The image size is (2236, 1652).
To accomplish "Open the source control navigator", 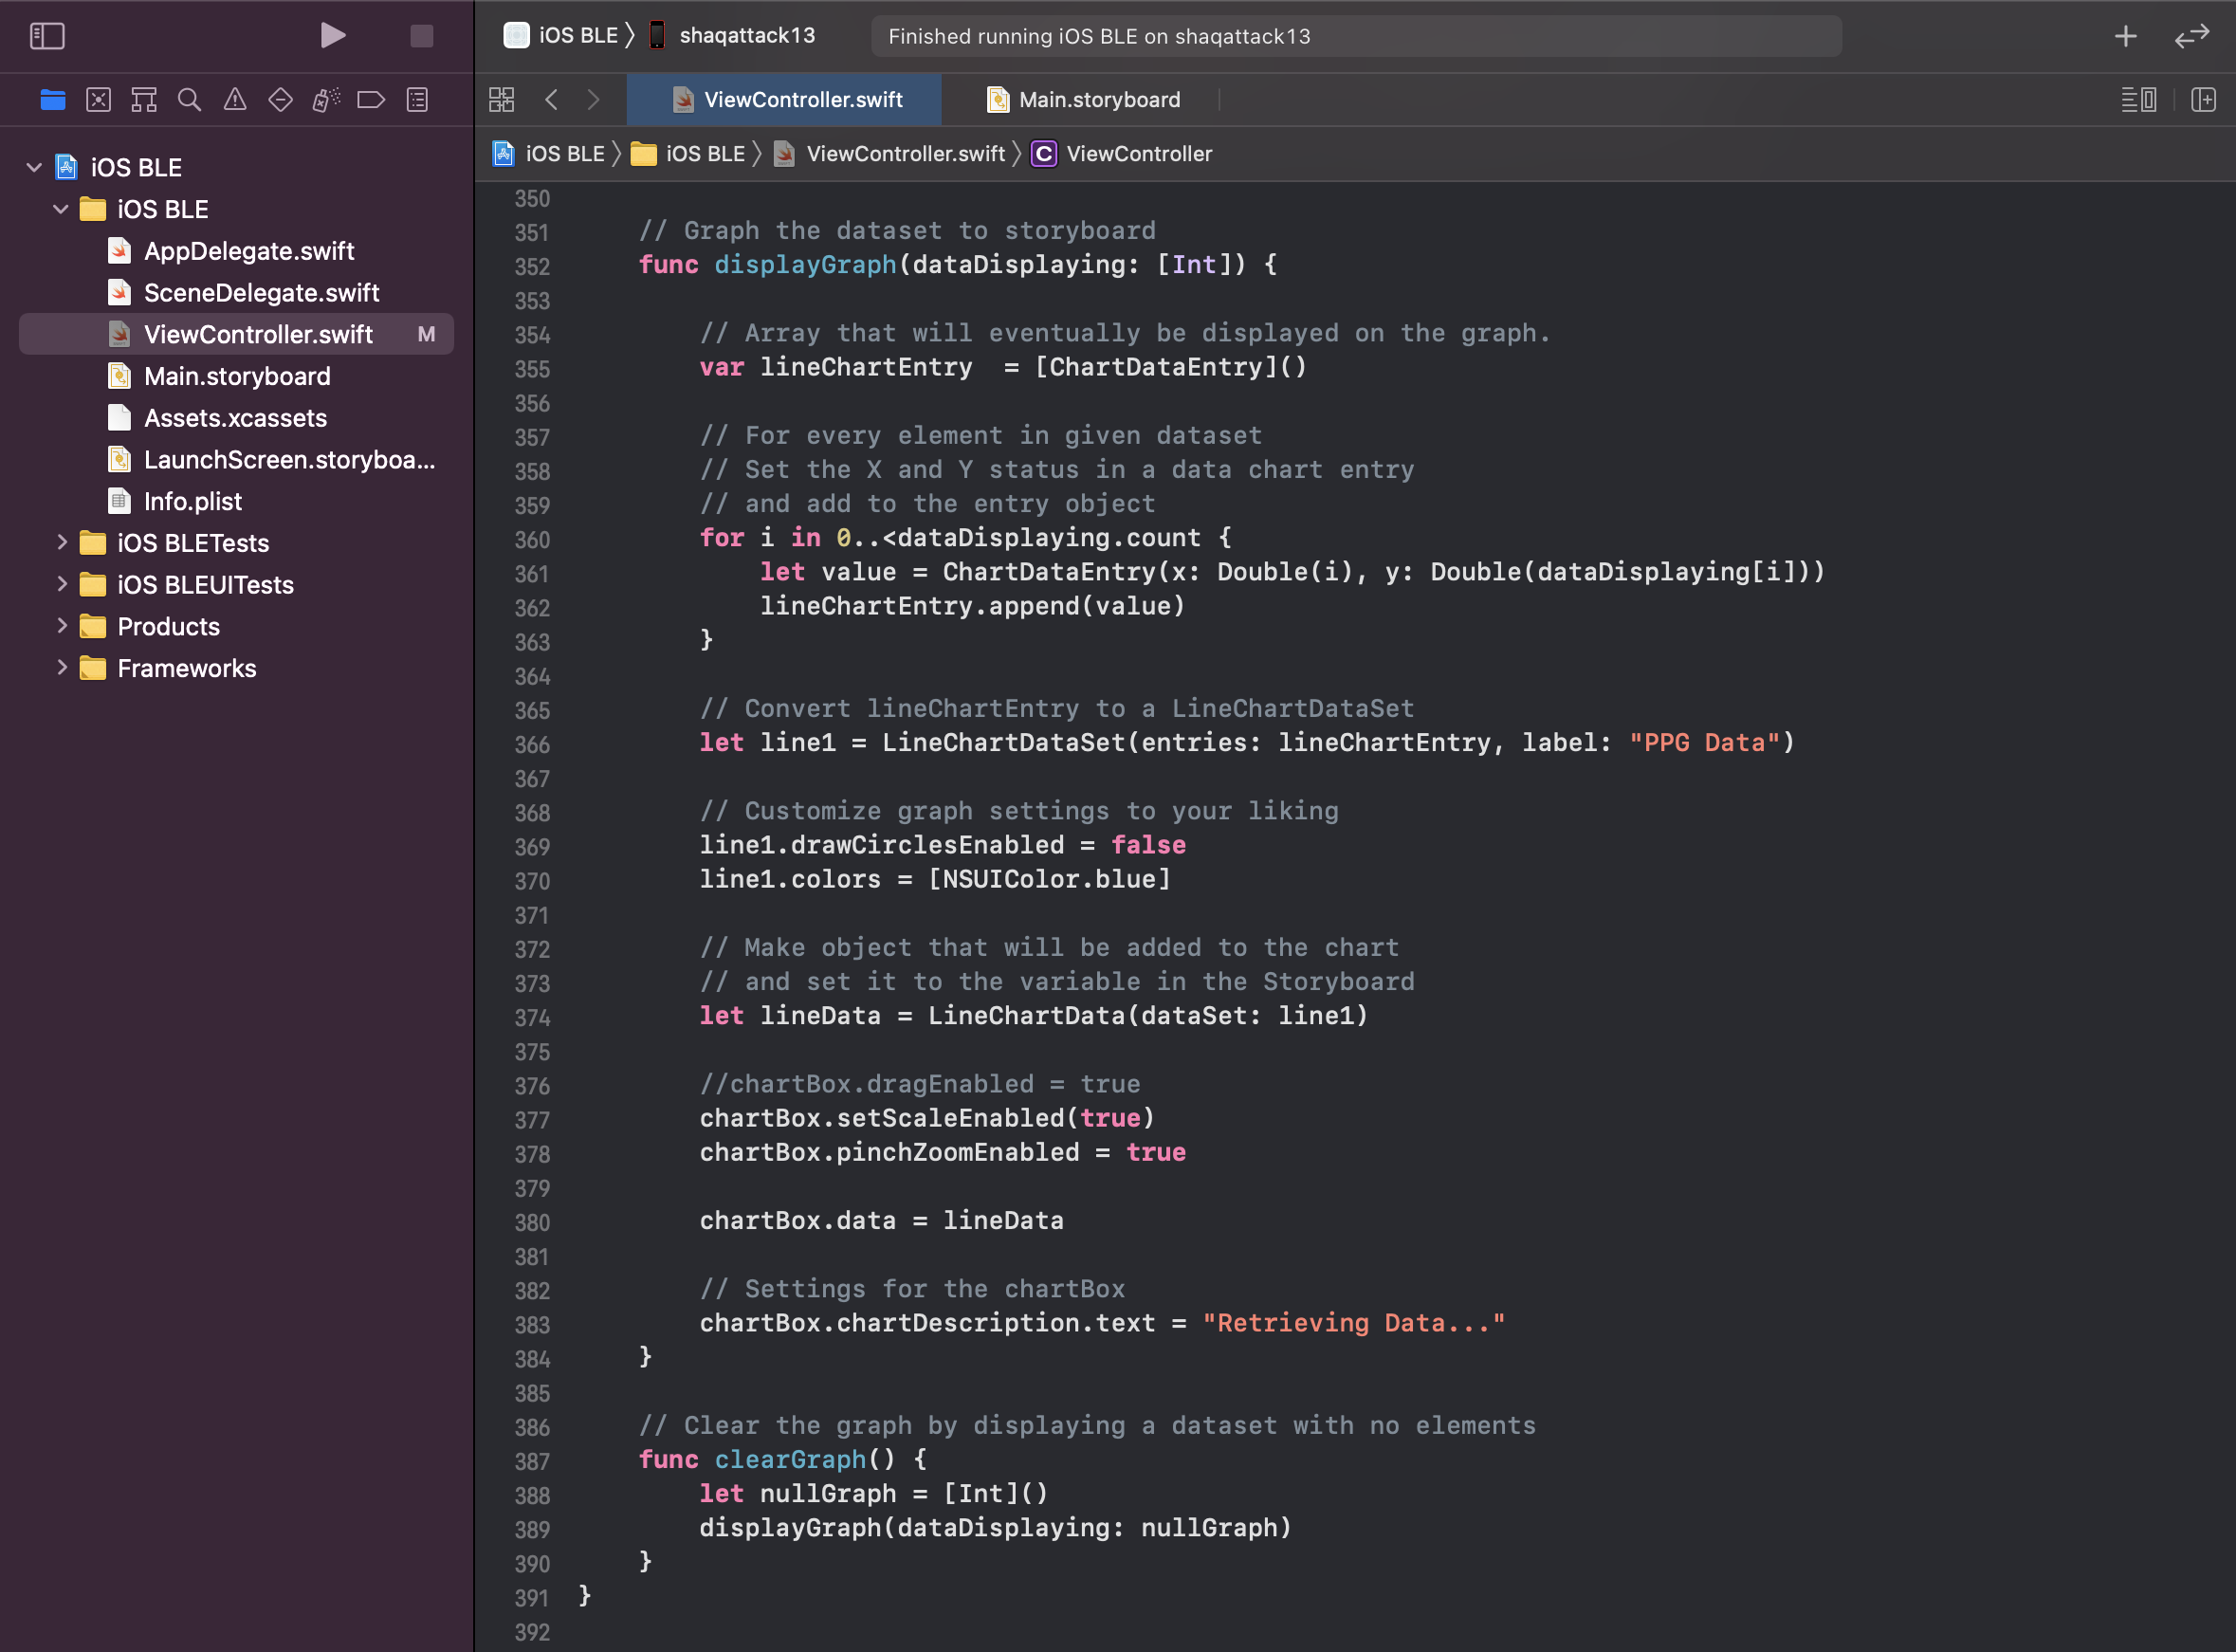I will click(98, 99).
